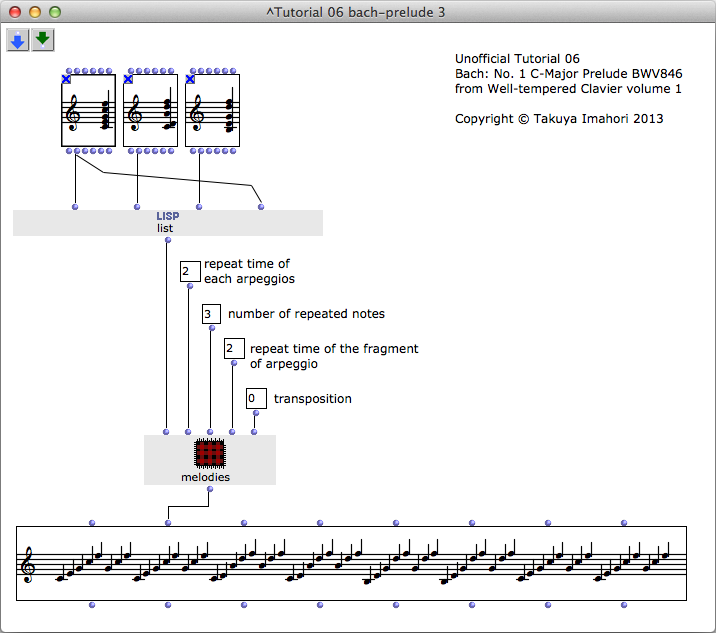
Task: Click the transposition value box
Action: (256, 398)
